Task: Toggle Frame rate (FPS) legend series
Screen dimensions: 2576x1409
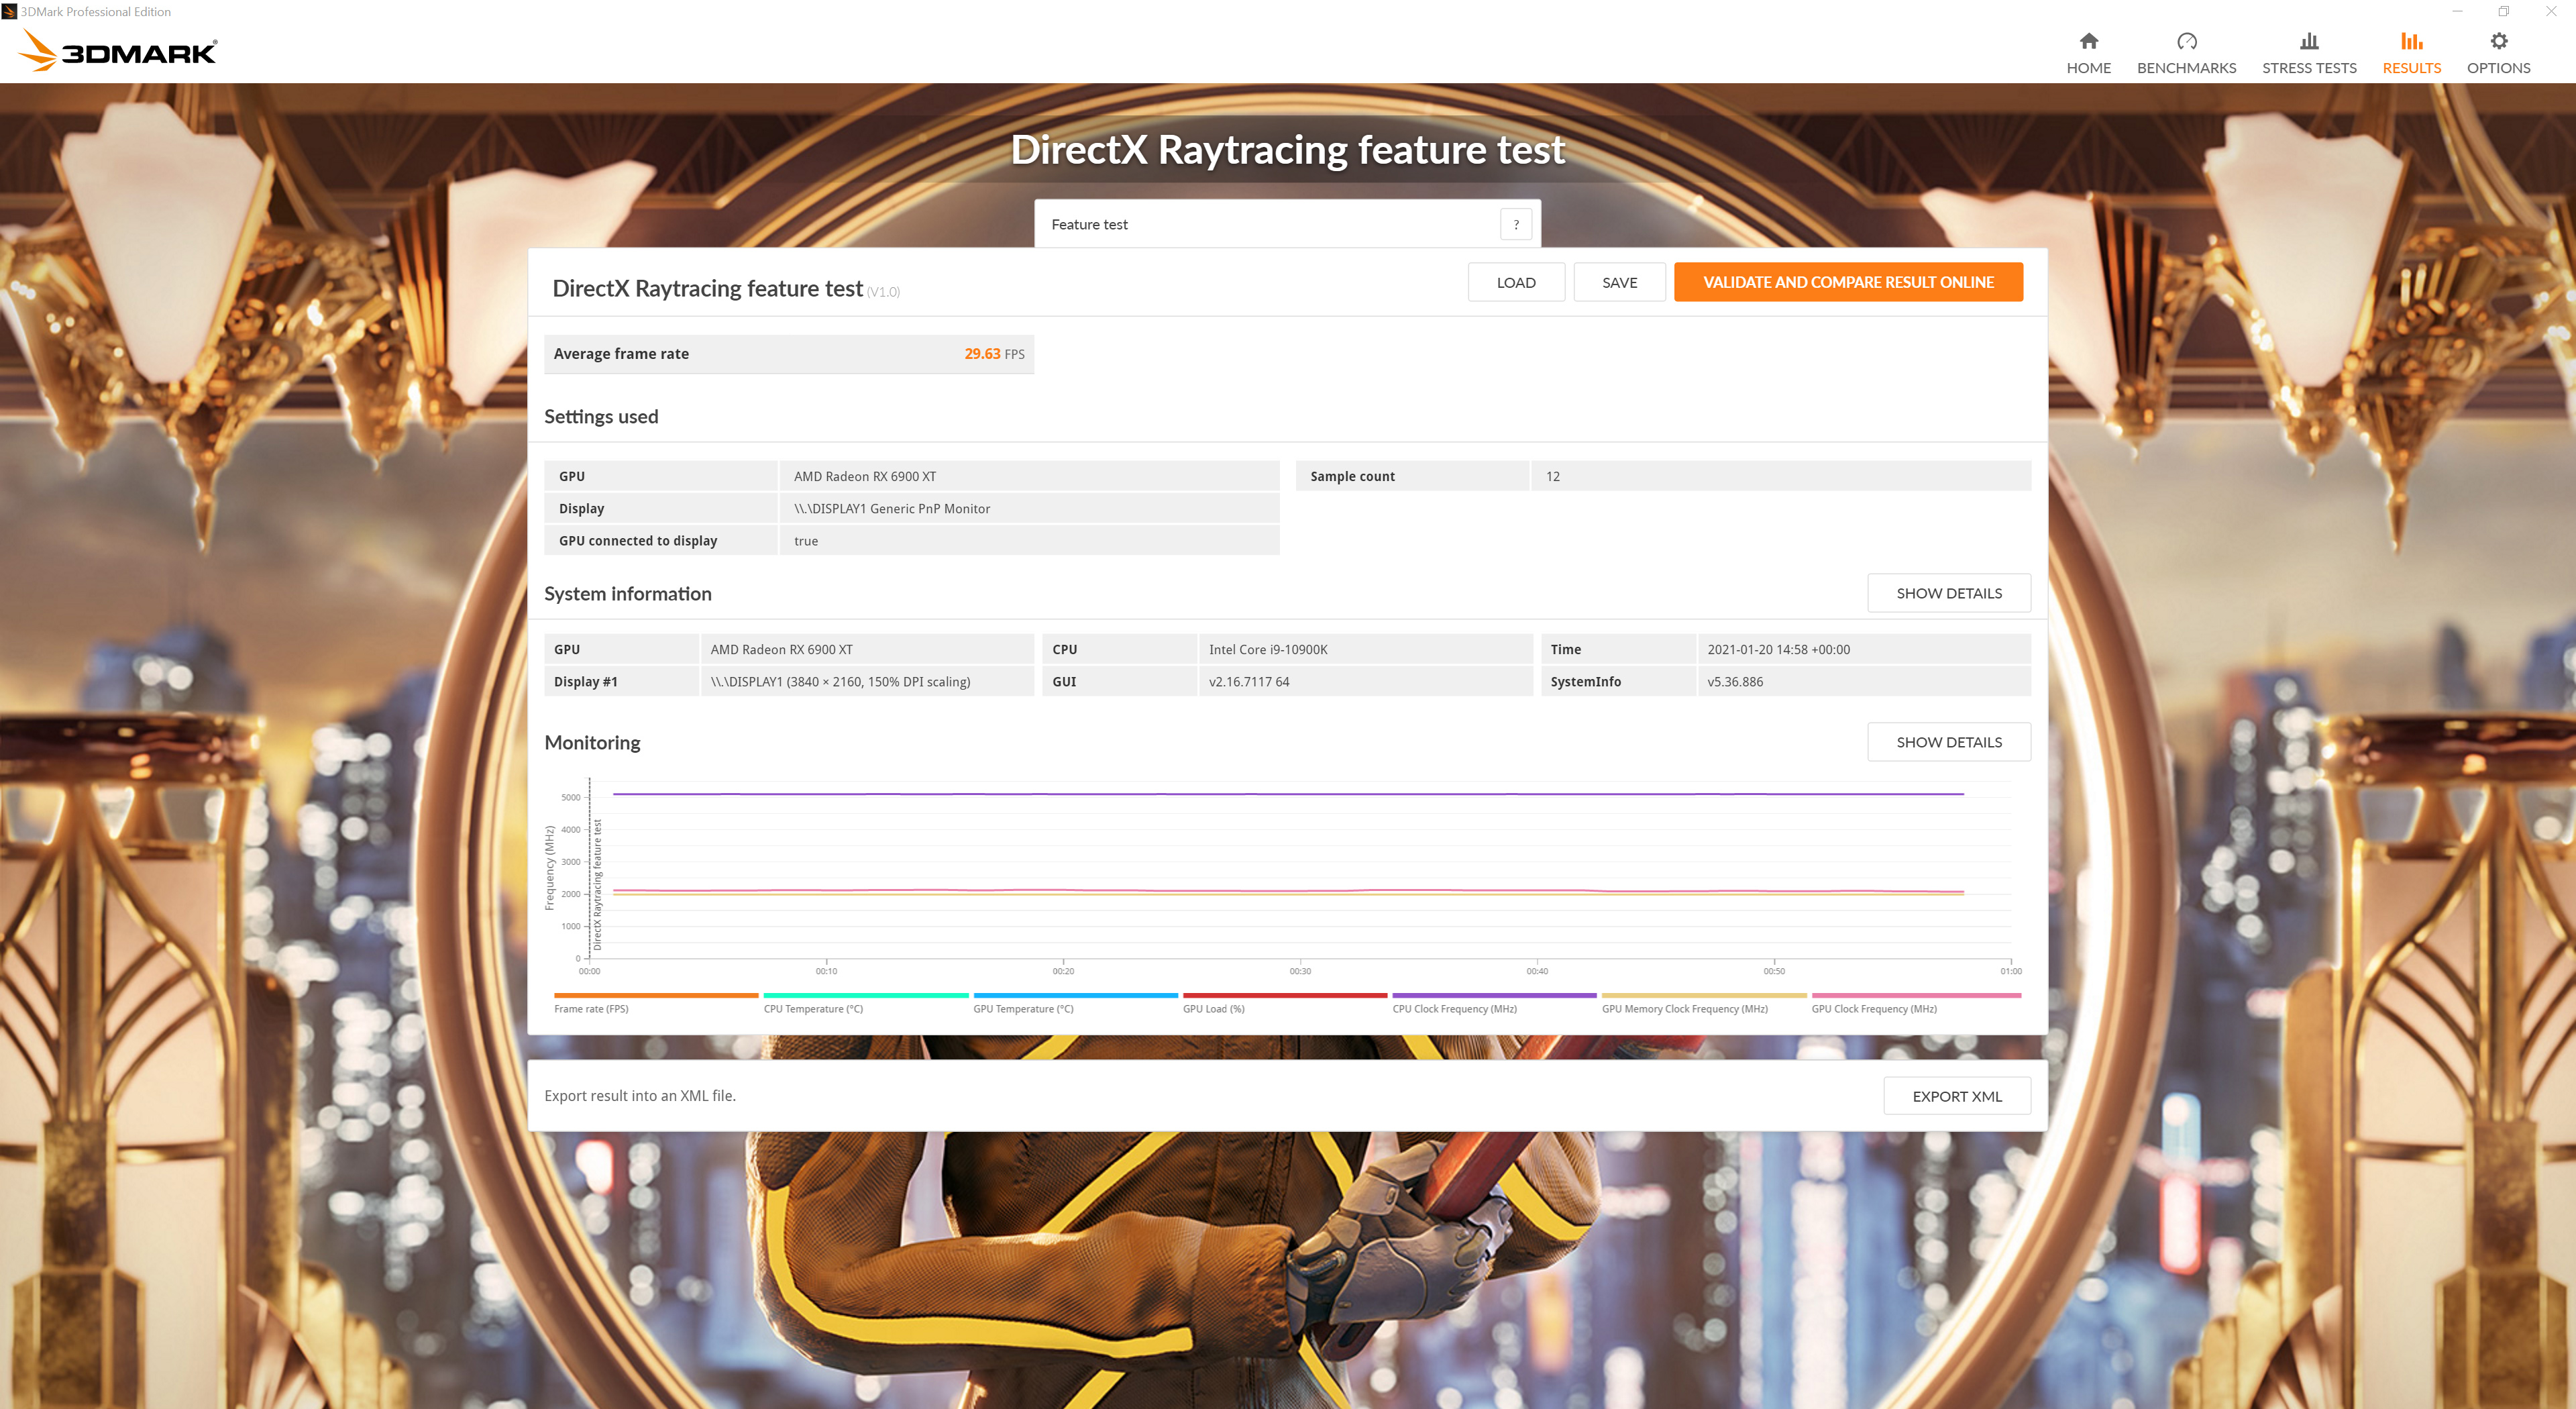Action: click(x=591, y=1008)
